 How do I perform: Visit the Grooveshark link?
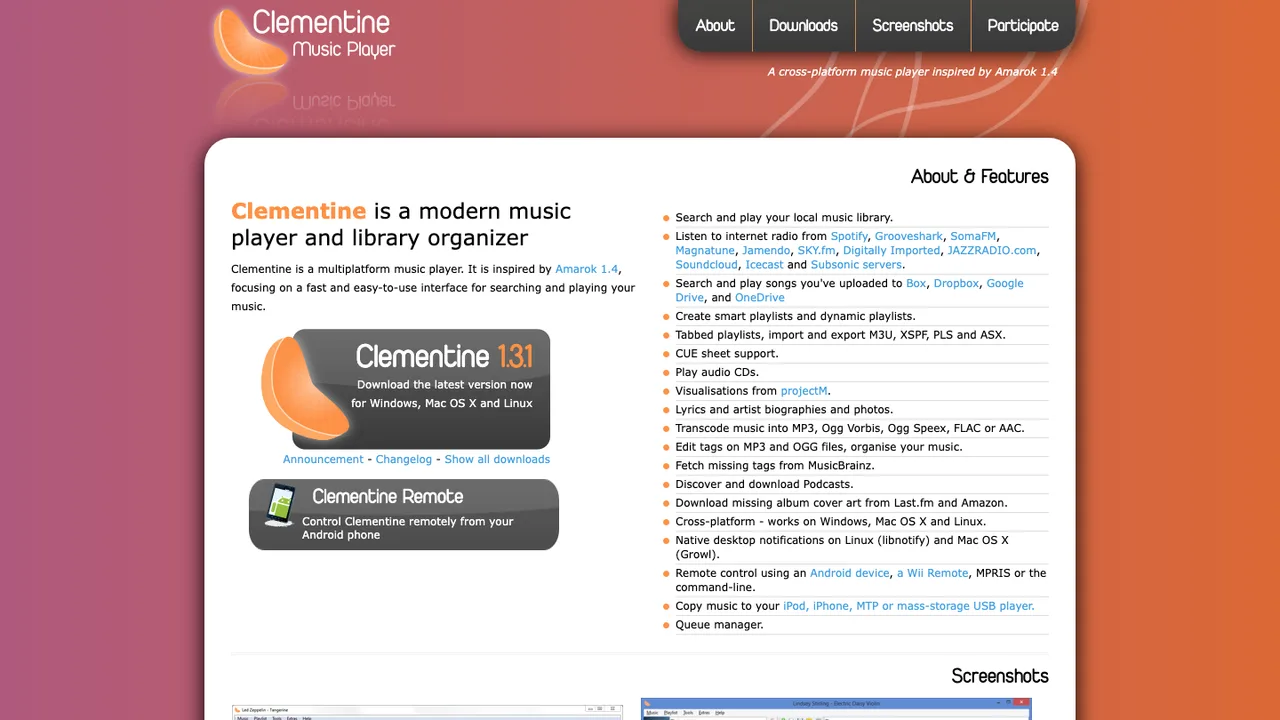click(909, 236)
